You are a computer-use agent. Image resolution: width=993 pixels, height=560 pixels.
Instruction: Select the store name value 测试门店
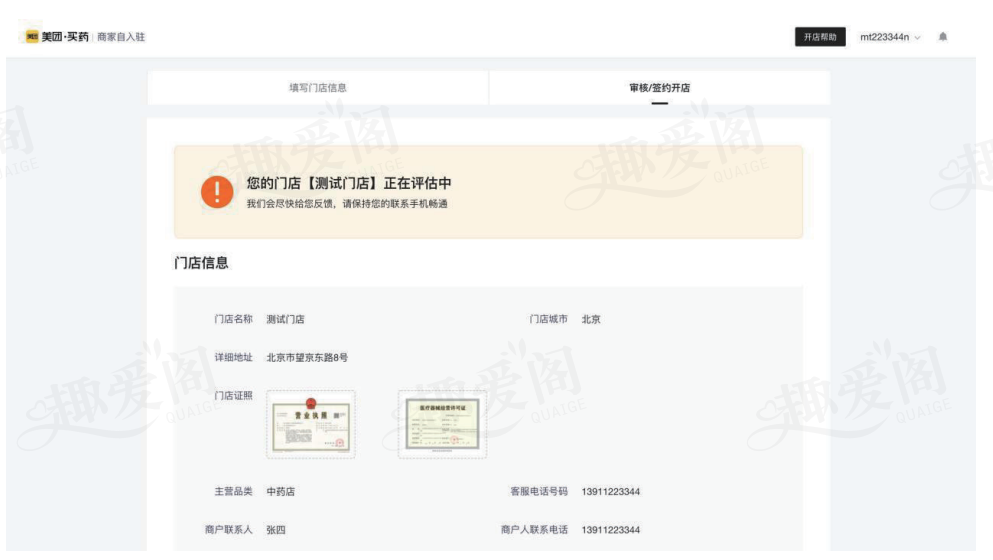click(286, 320)
